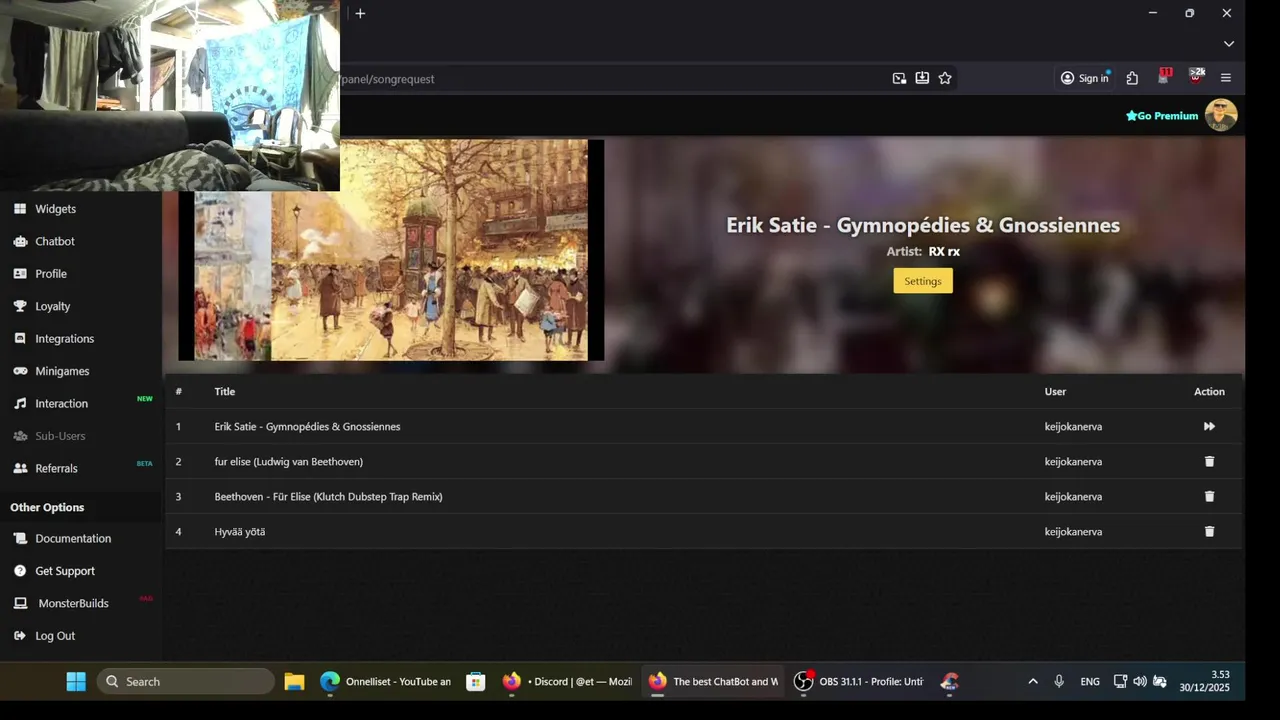Screen dimensions: 1280x720
Task: Switch to the OBS 31.1.1 taskbar window
Action: (858, 681)
